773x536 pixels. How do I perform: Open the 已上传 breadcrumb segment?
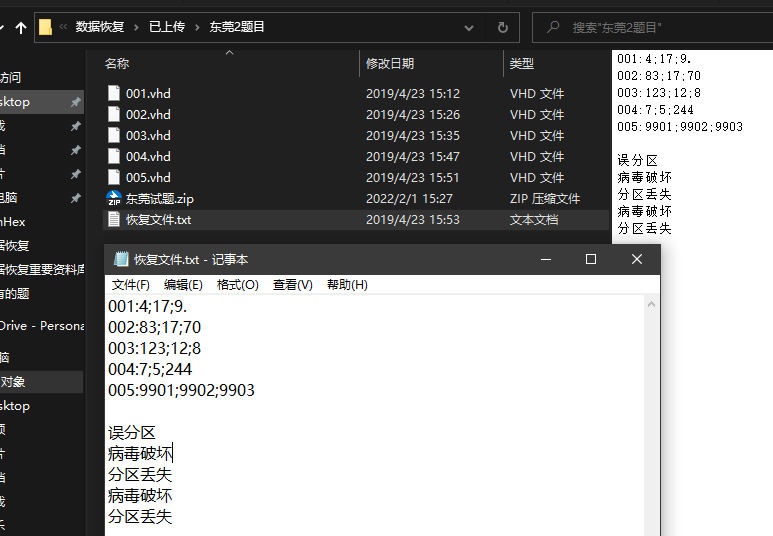point(167,27)
